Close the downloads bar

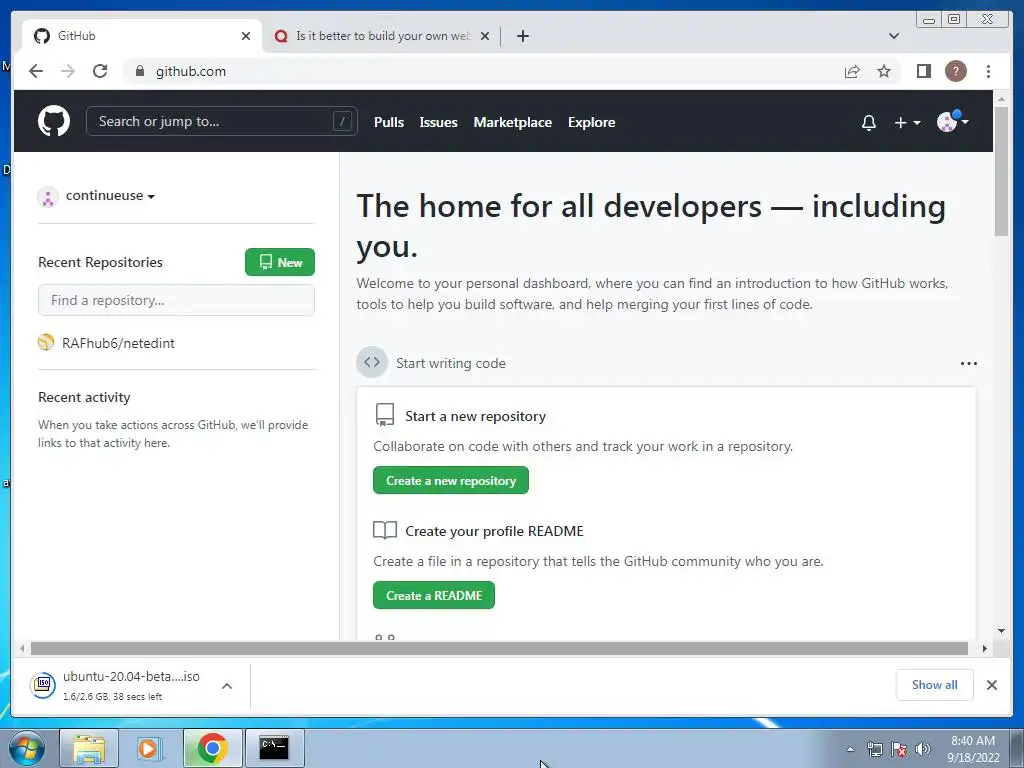coord(991,685)
